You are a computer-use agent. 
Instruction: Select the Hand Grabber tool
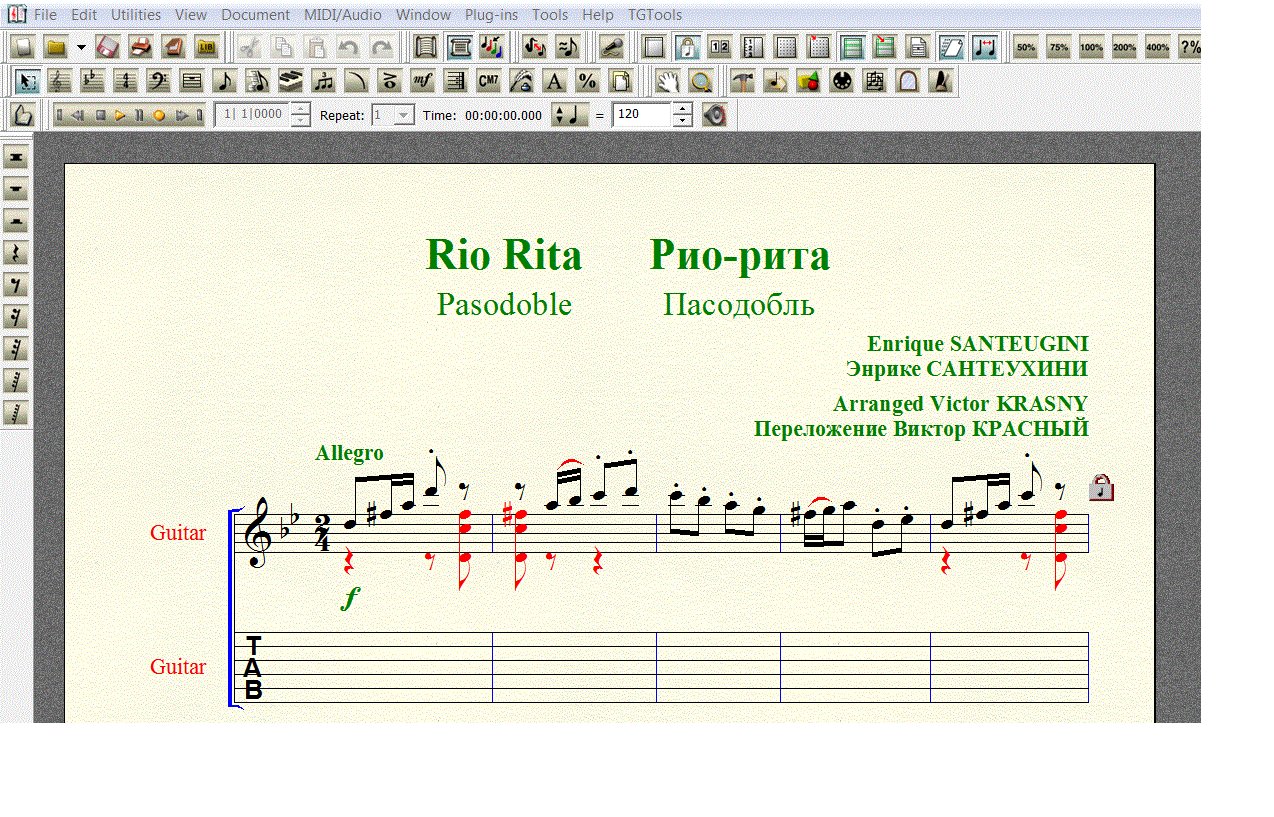(668, 81)
